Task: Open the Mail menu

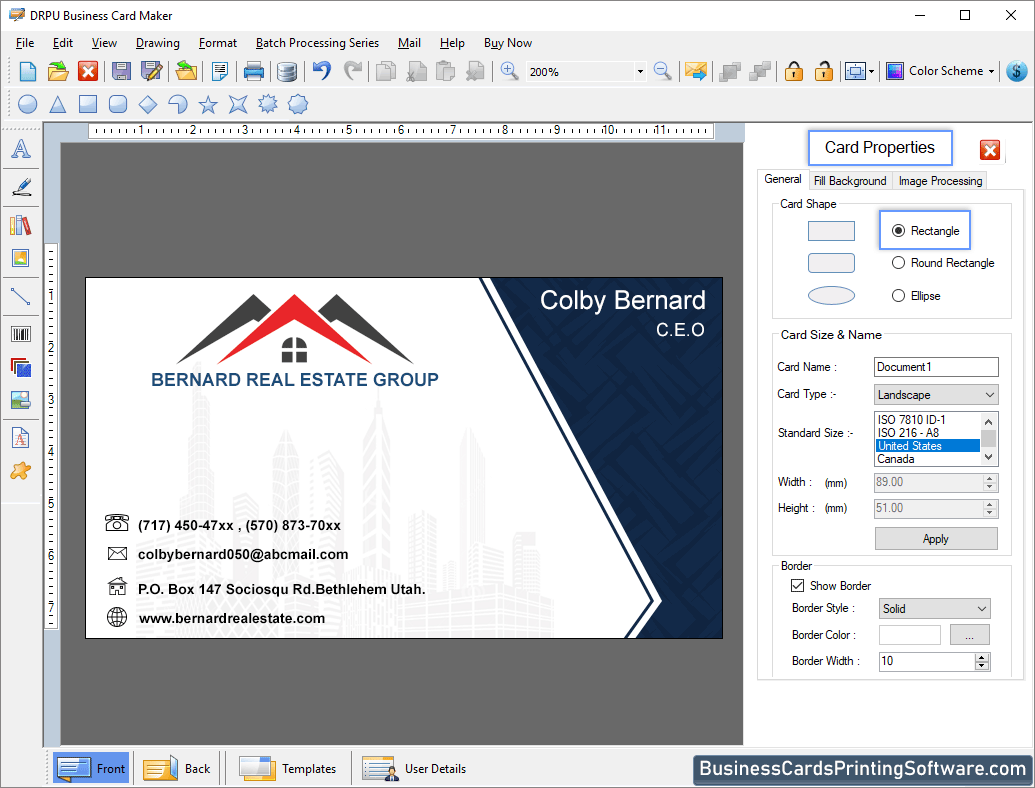Action: [409, 43]
